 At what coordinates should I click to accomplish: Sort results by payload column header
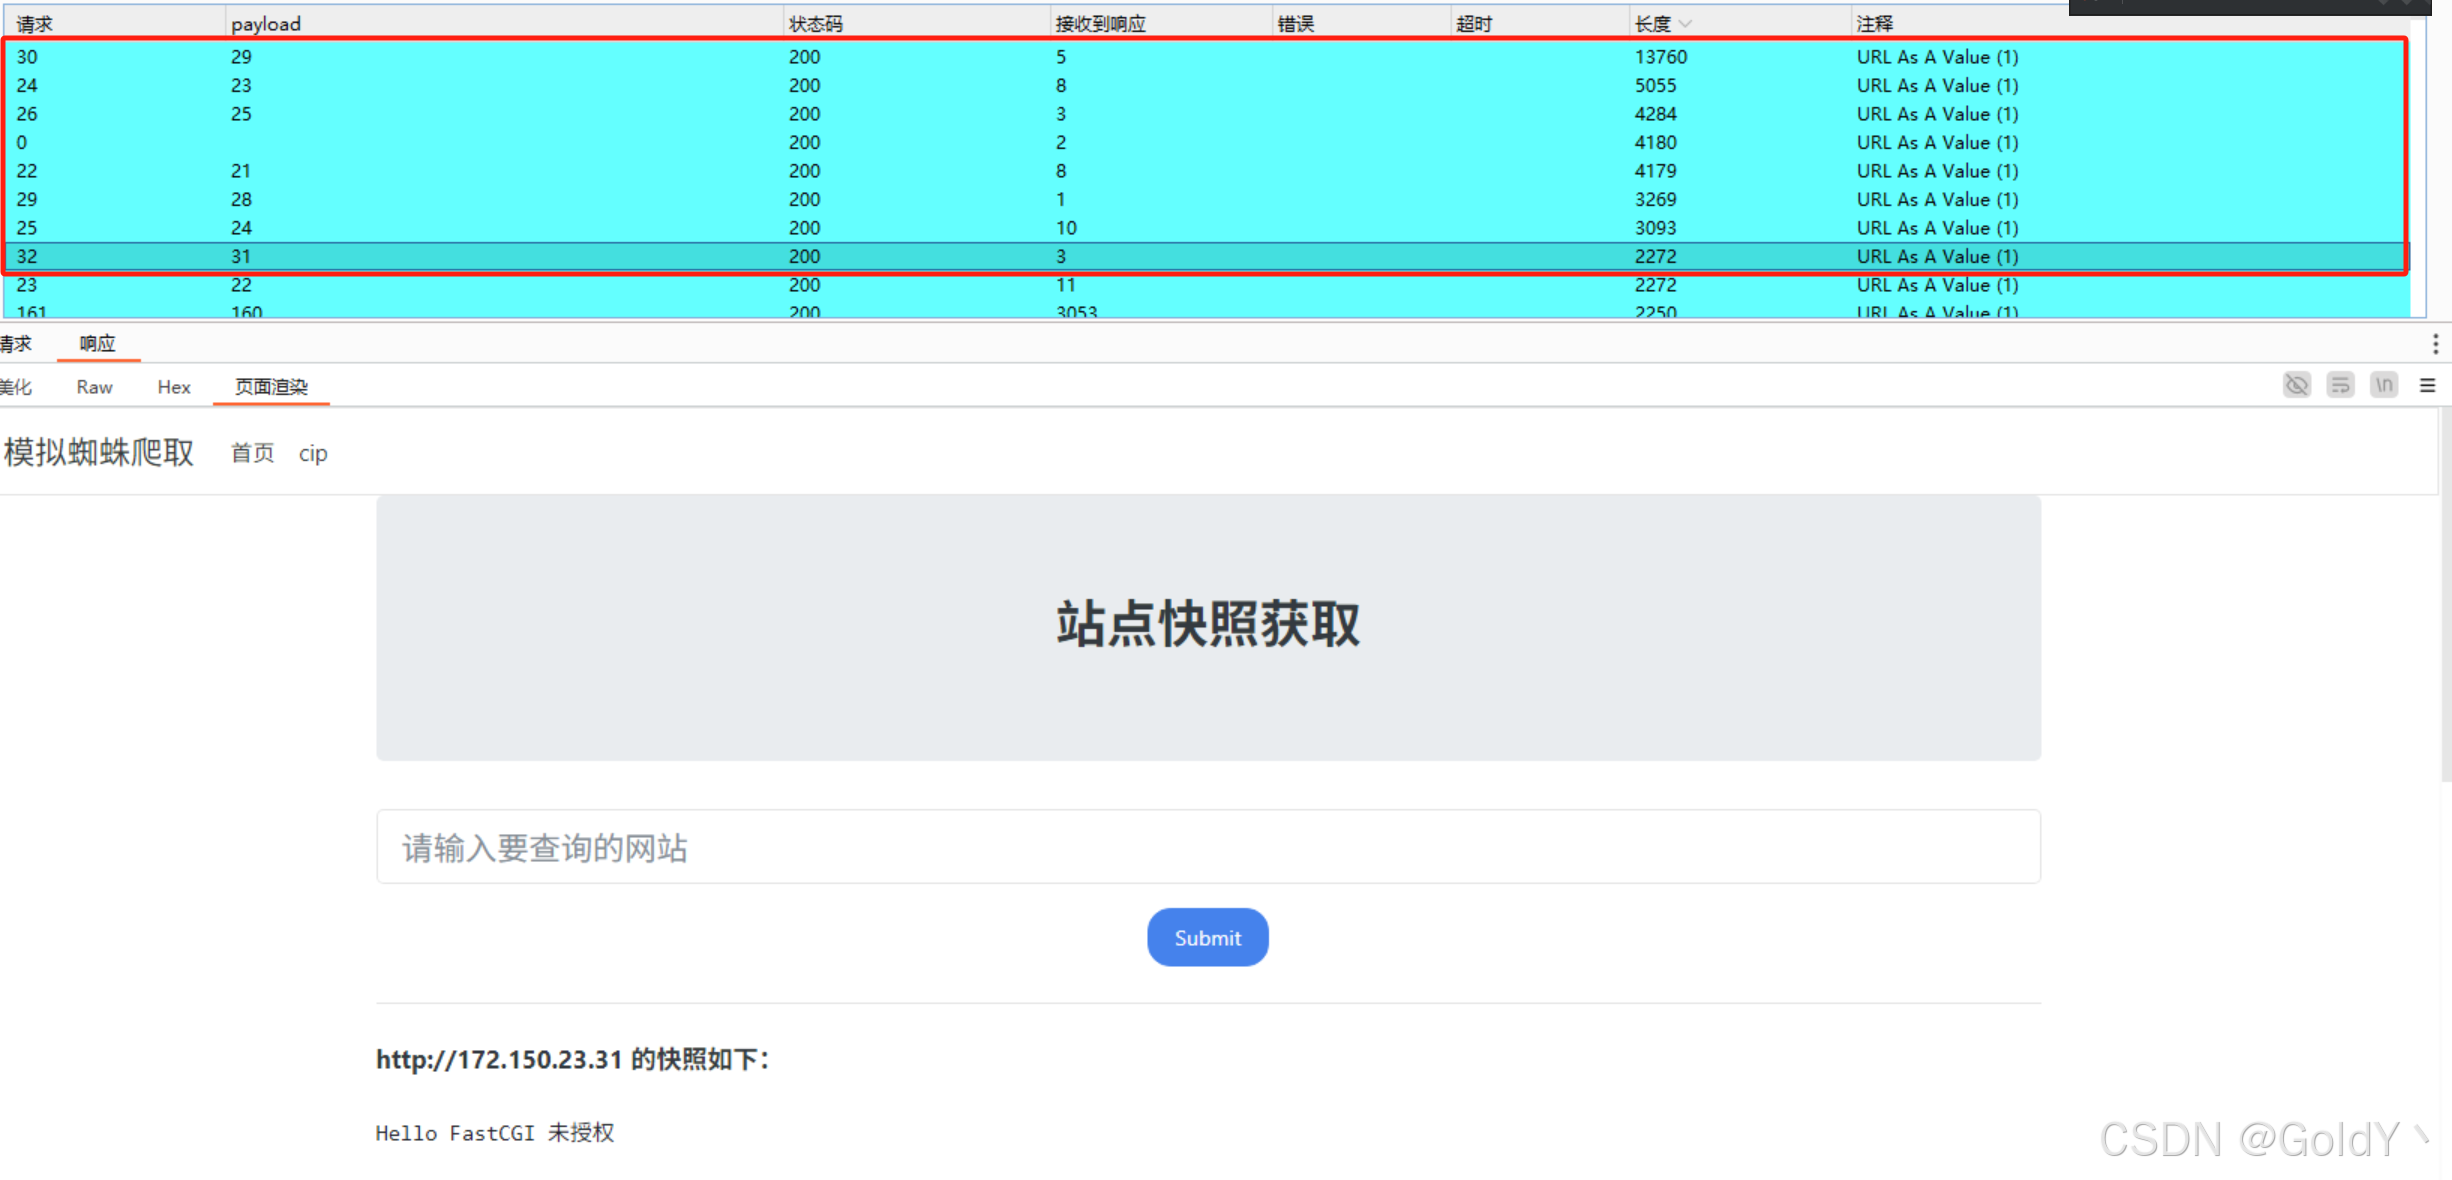pyautogui.click(x=265, y=24)
